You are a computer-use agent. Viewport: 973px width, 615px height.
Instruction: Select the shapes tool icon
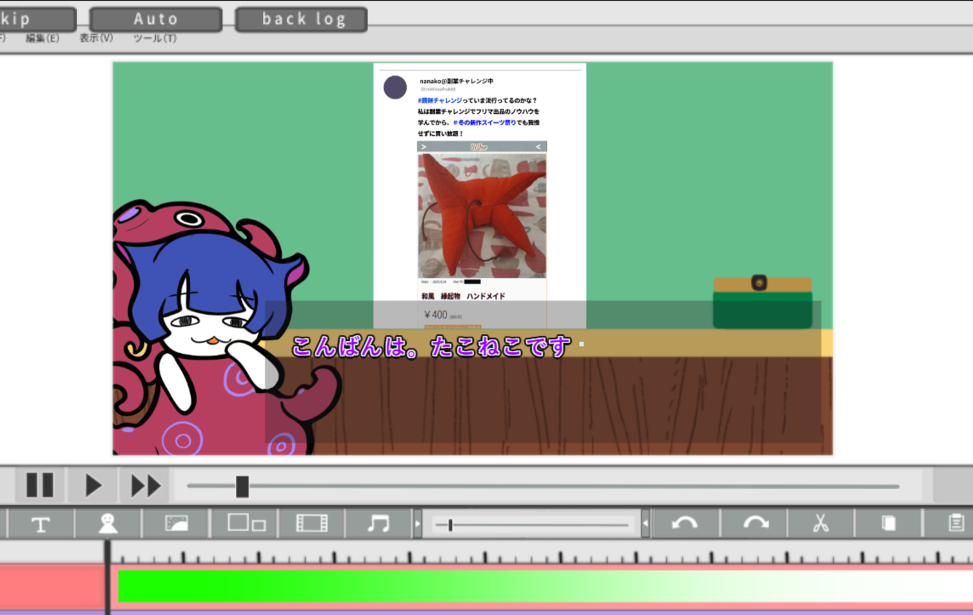tap(246, 523)
